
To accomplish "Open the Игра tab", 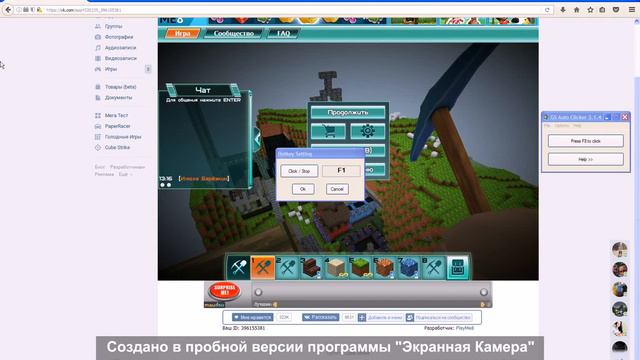I will pos(182,33).
